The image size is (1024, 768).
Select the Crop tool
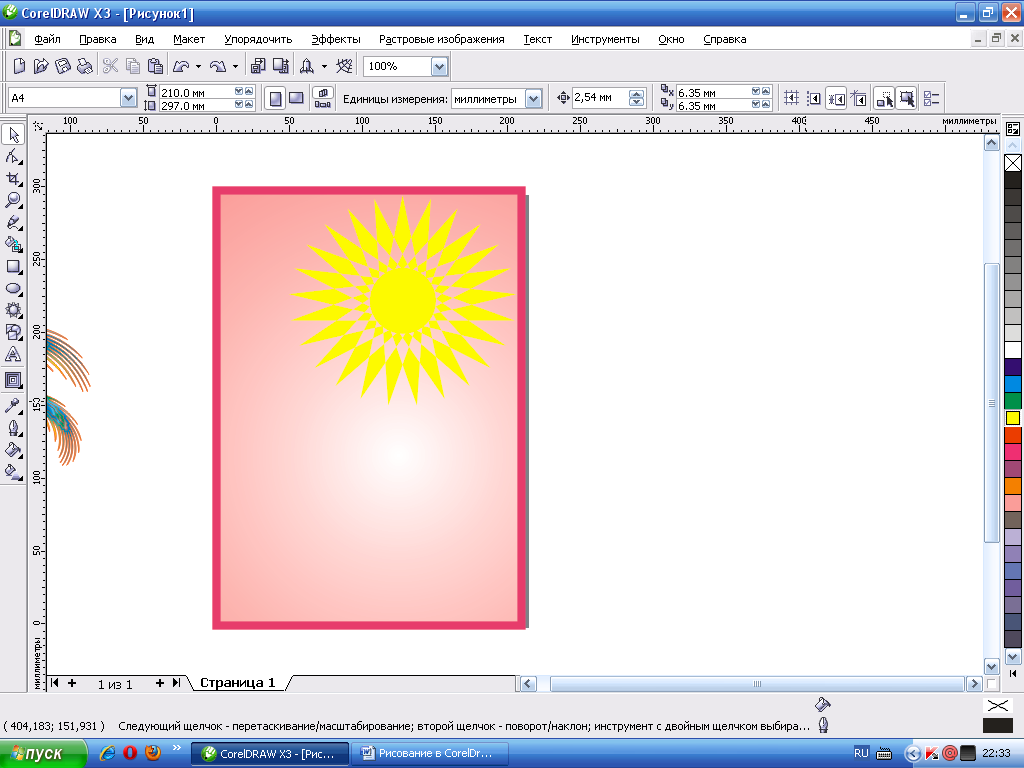(x=14, y=178)
